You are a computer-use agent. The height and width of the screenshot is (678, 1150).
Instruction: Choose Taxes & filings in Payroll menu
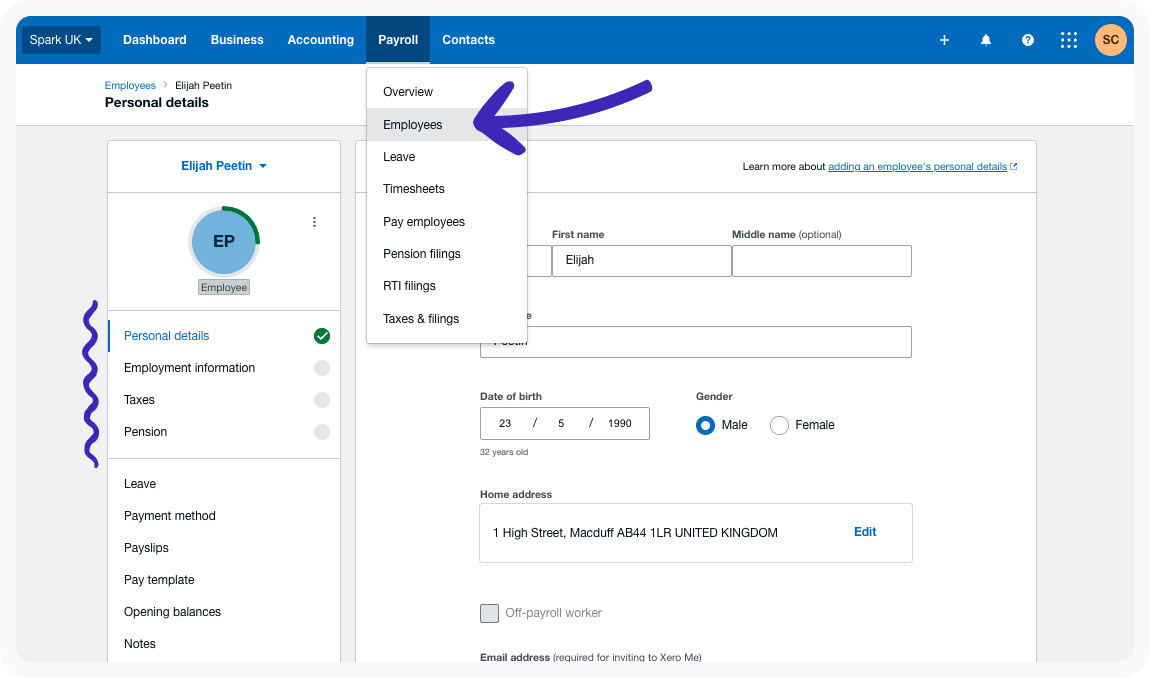point(447,318)
